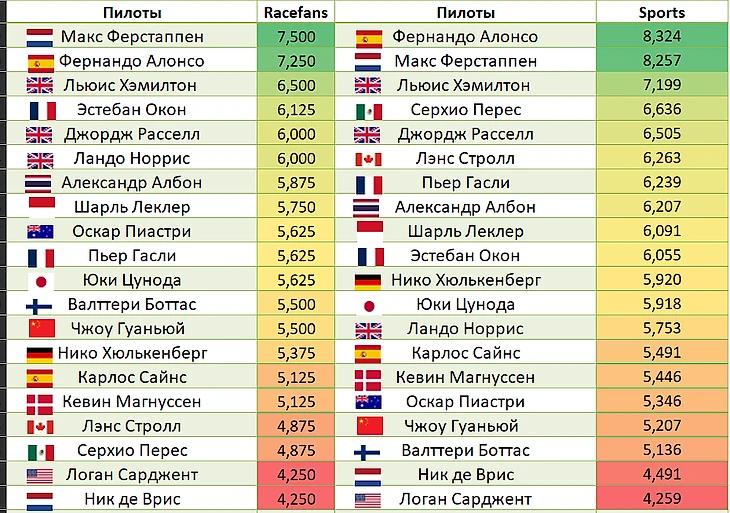Click Chinese flag beside Чжоу Гуаньюй in right table
This screenshot has height=513, width=730.
click(x=369, y=427)
